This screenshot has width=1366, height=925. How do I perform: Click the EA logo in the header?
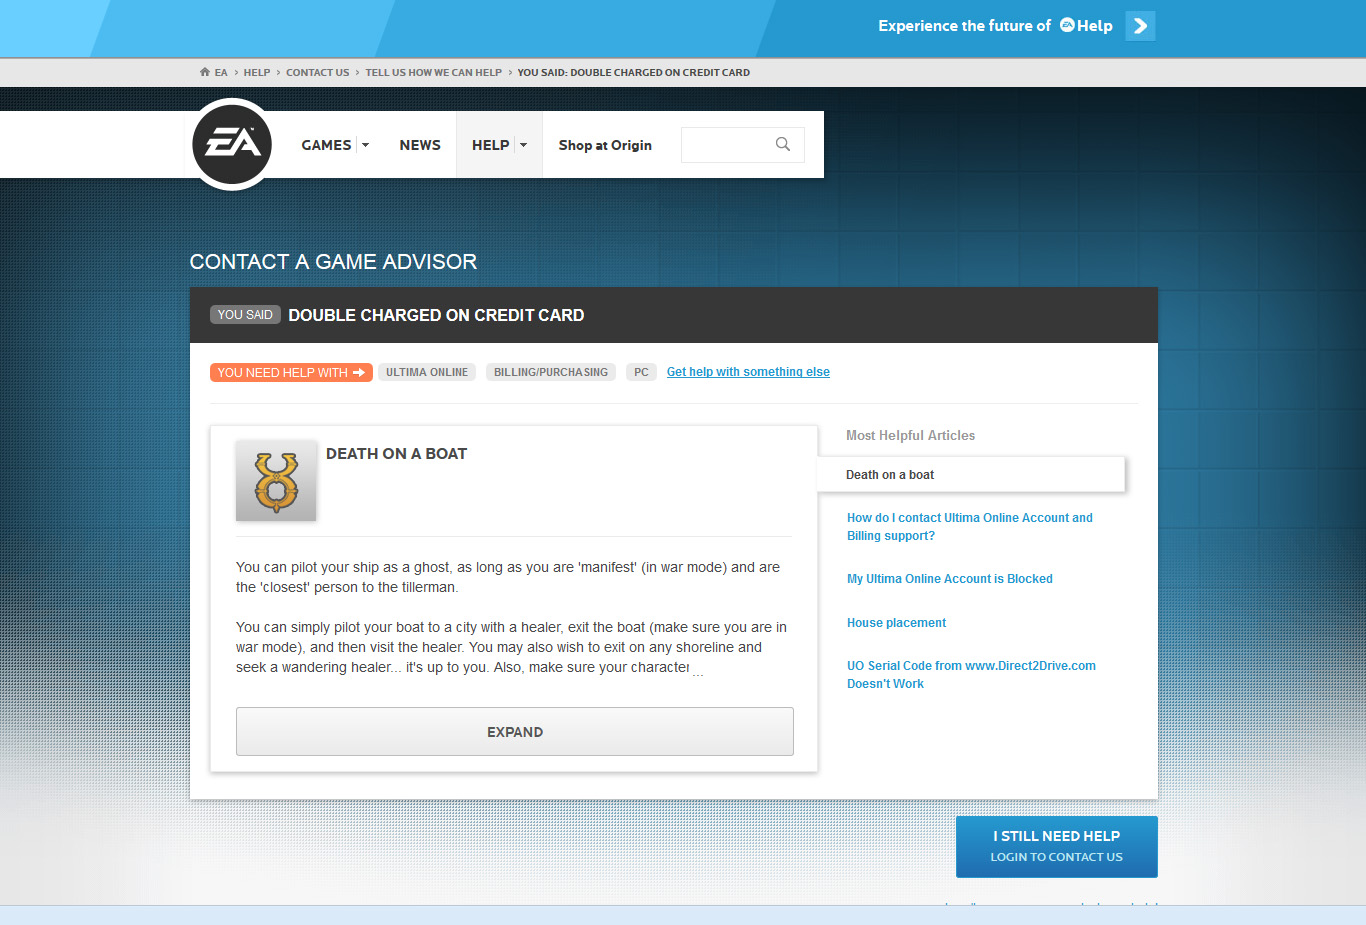coord(232,144)
